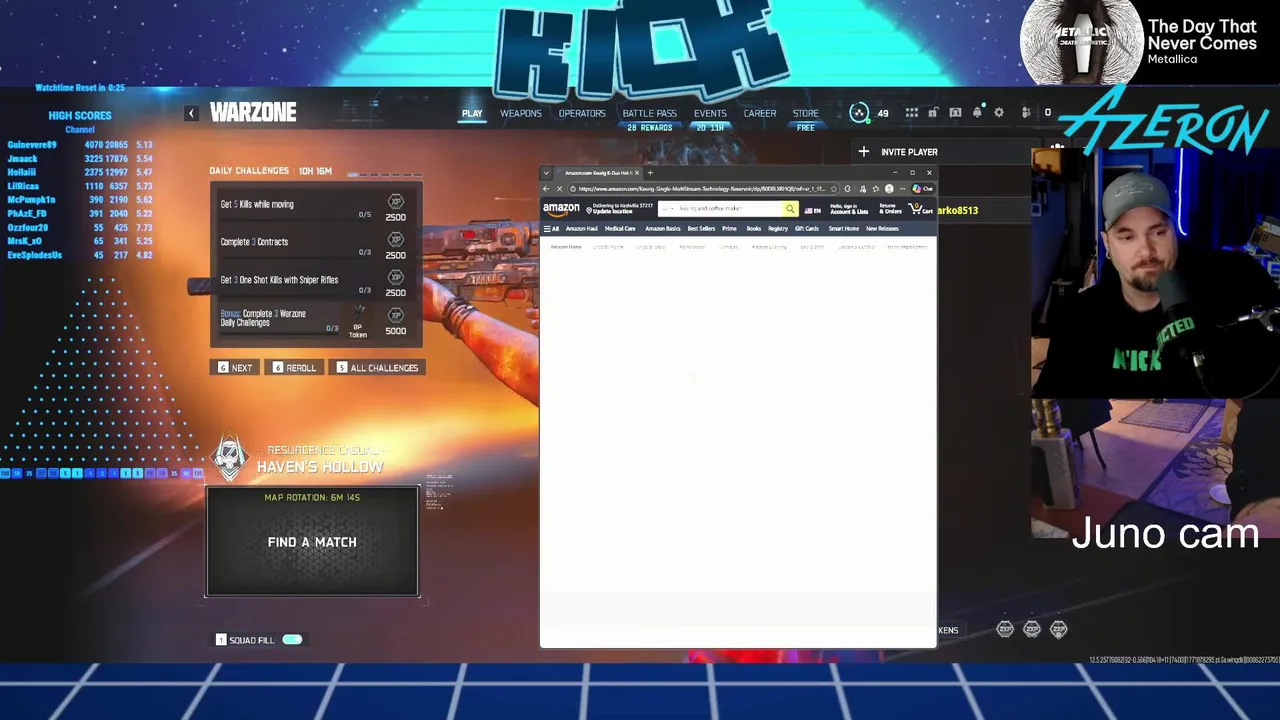1280x720 pixels.
Task: Select the Play tab in Warzone
Action: tap(472, 113)
